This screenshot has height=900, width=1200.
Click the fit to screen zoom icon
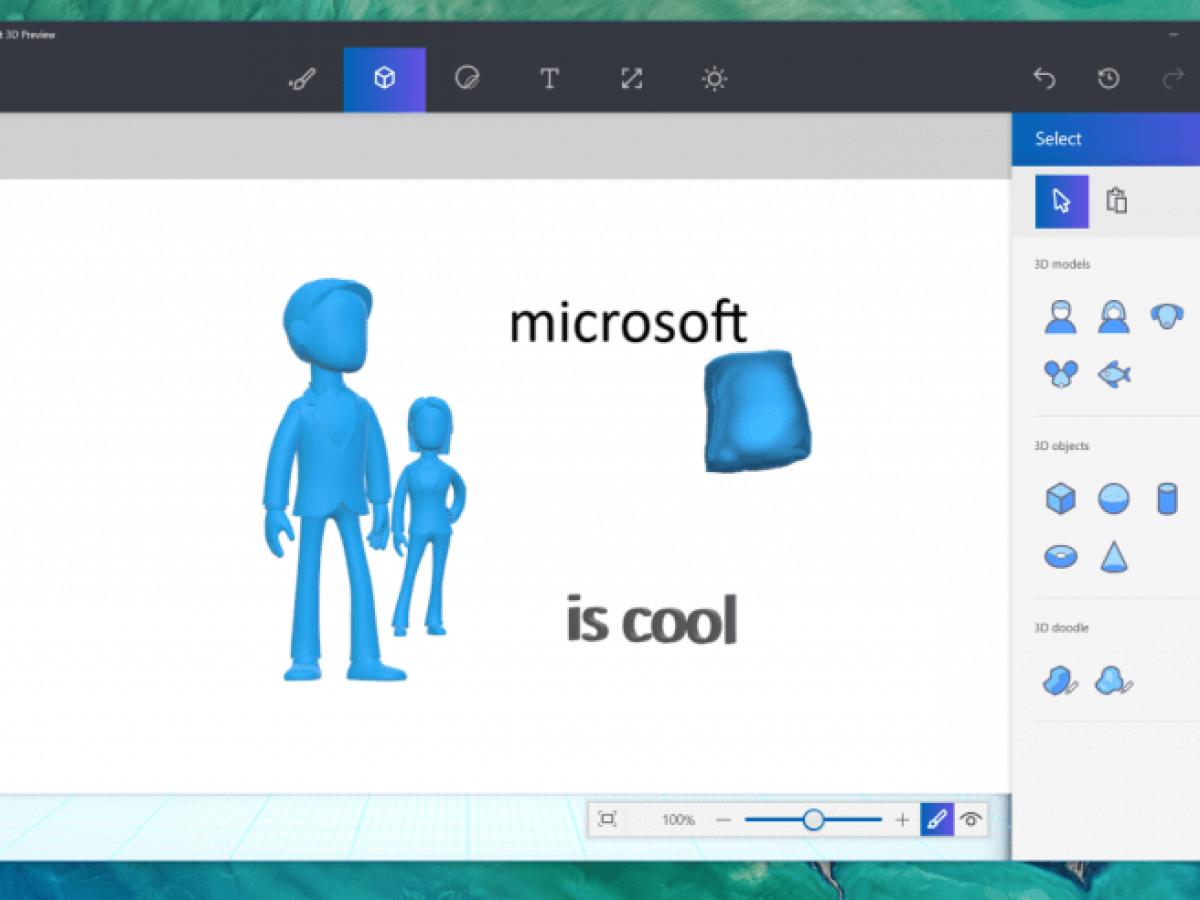(607, 820)
